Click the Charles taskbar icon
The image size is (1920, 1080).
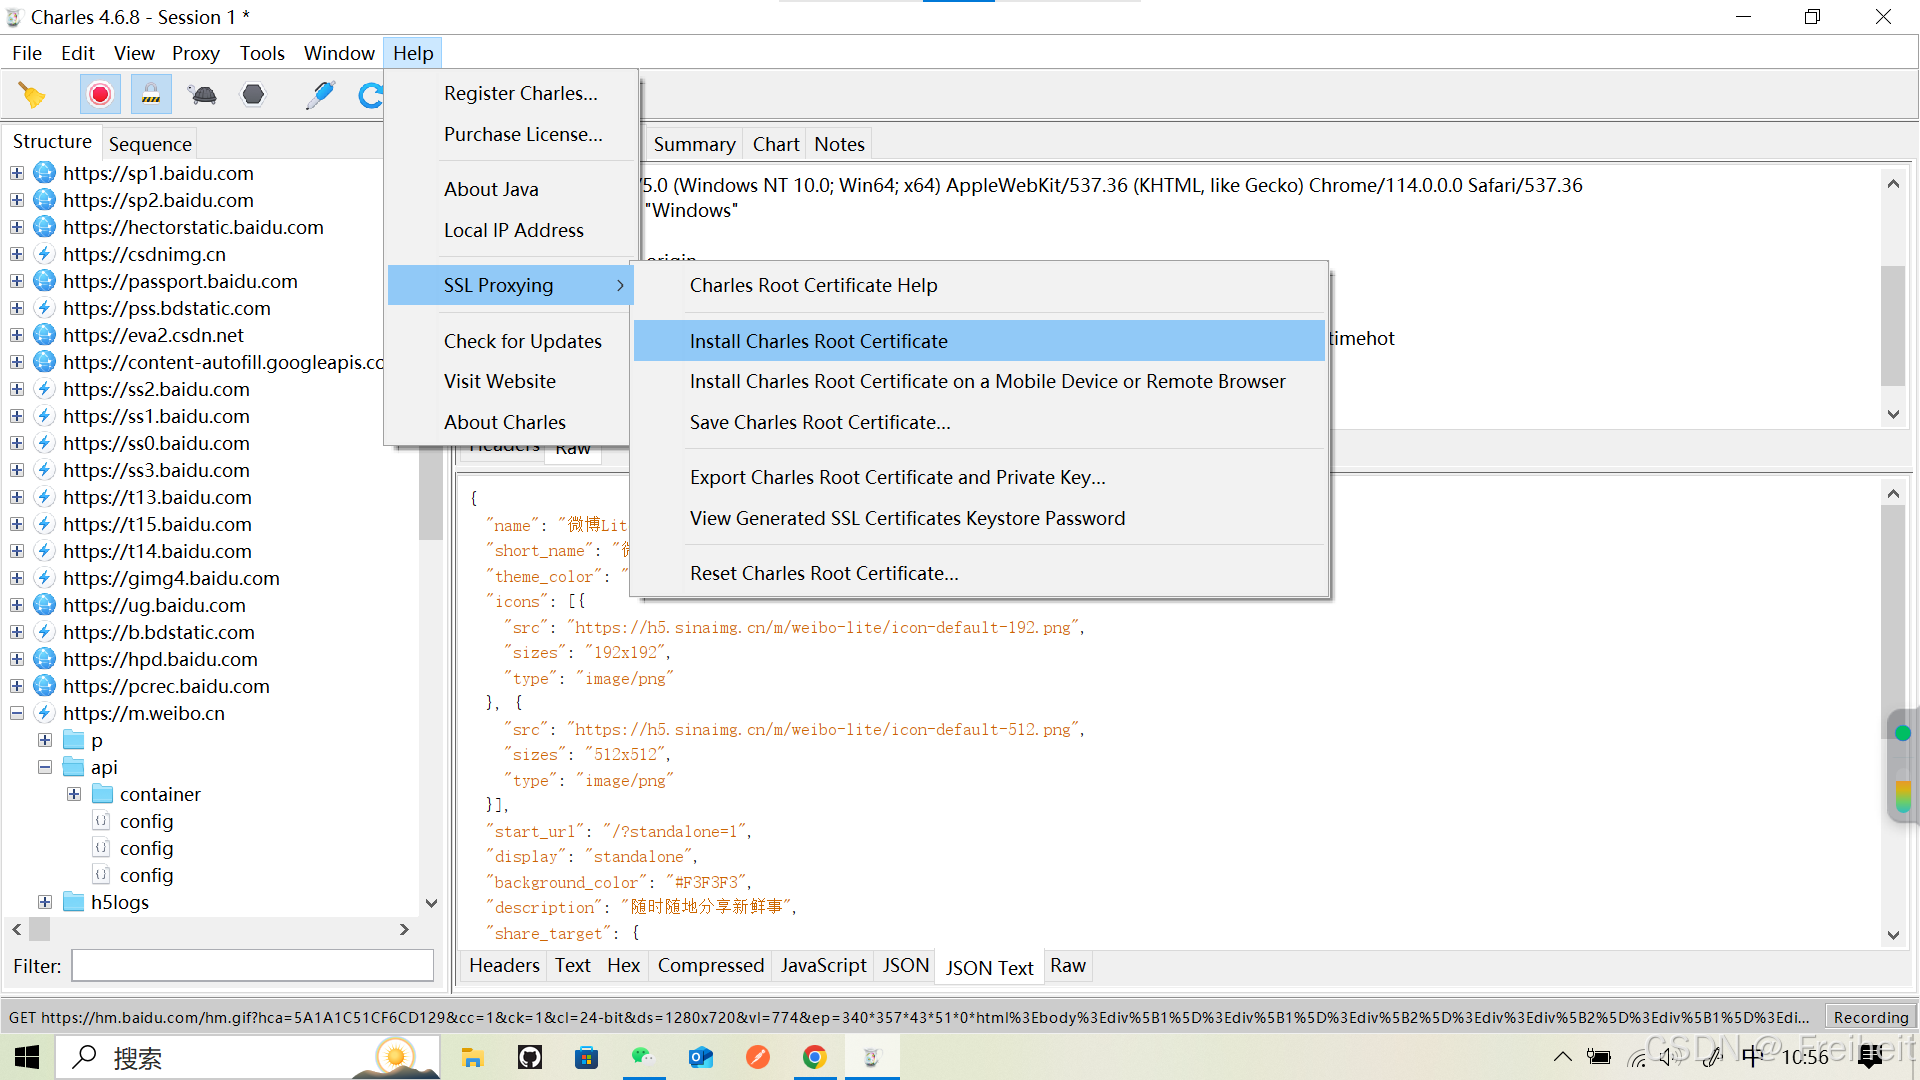point(872,1057)
